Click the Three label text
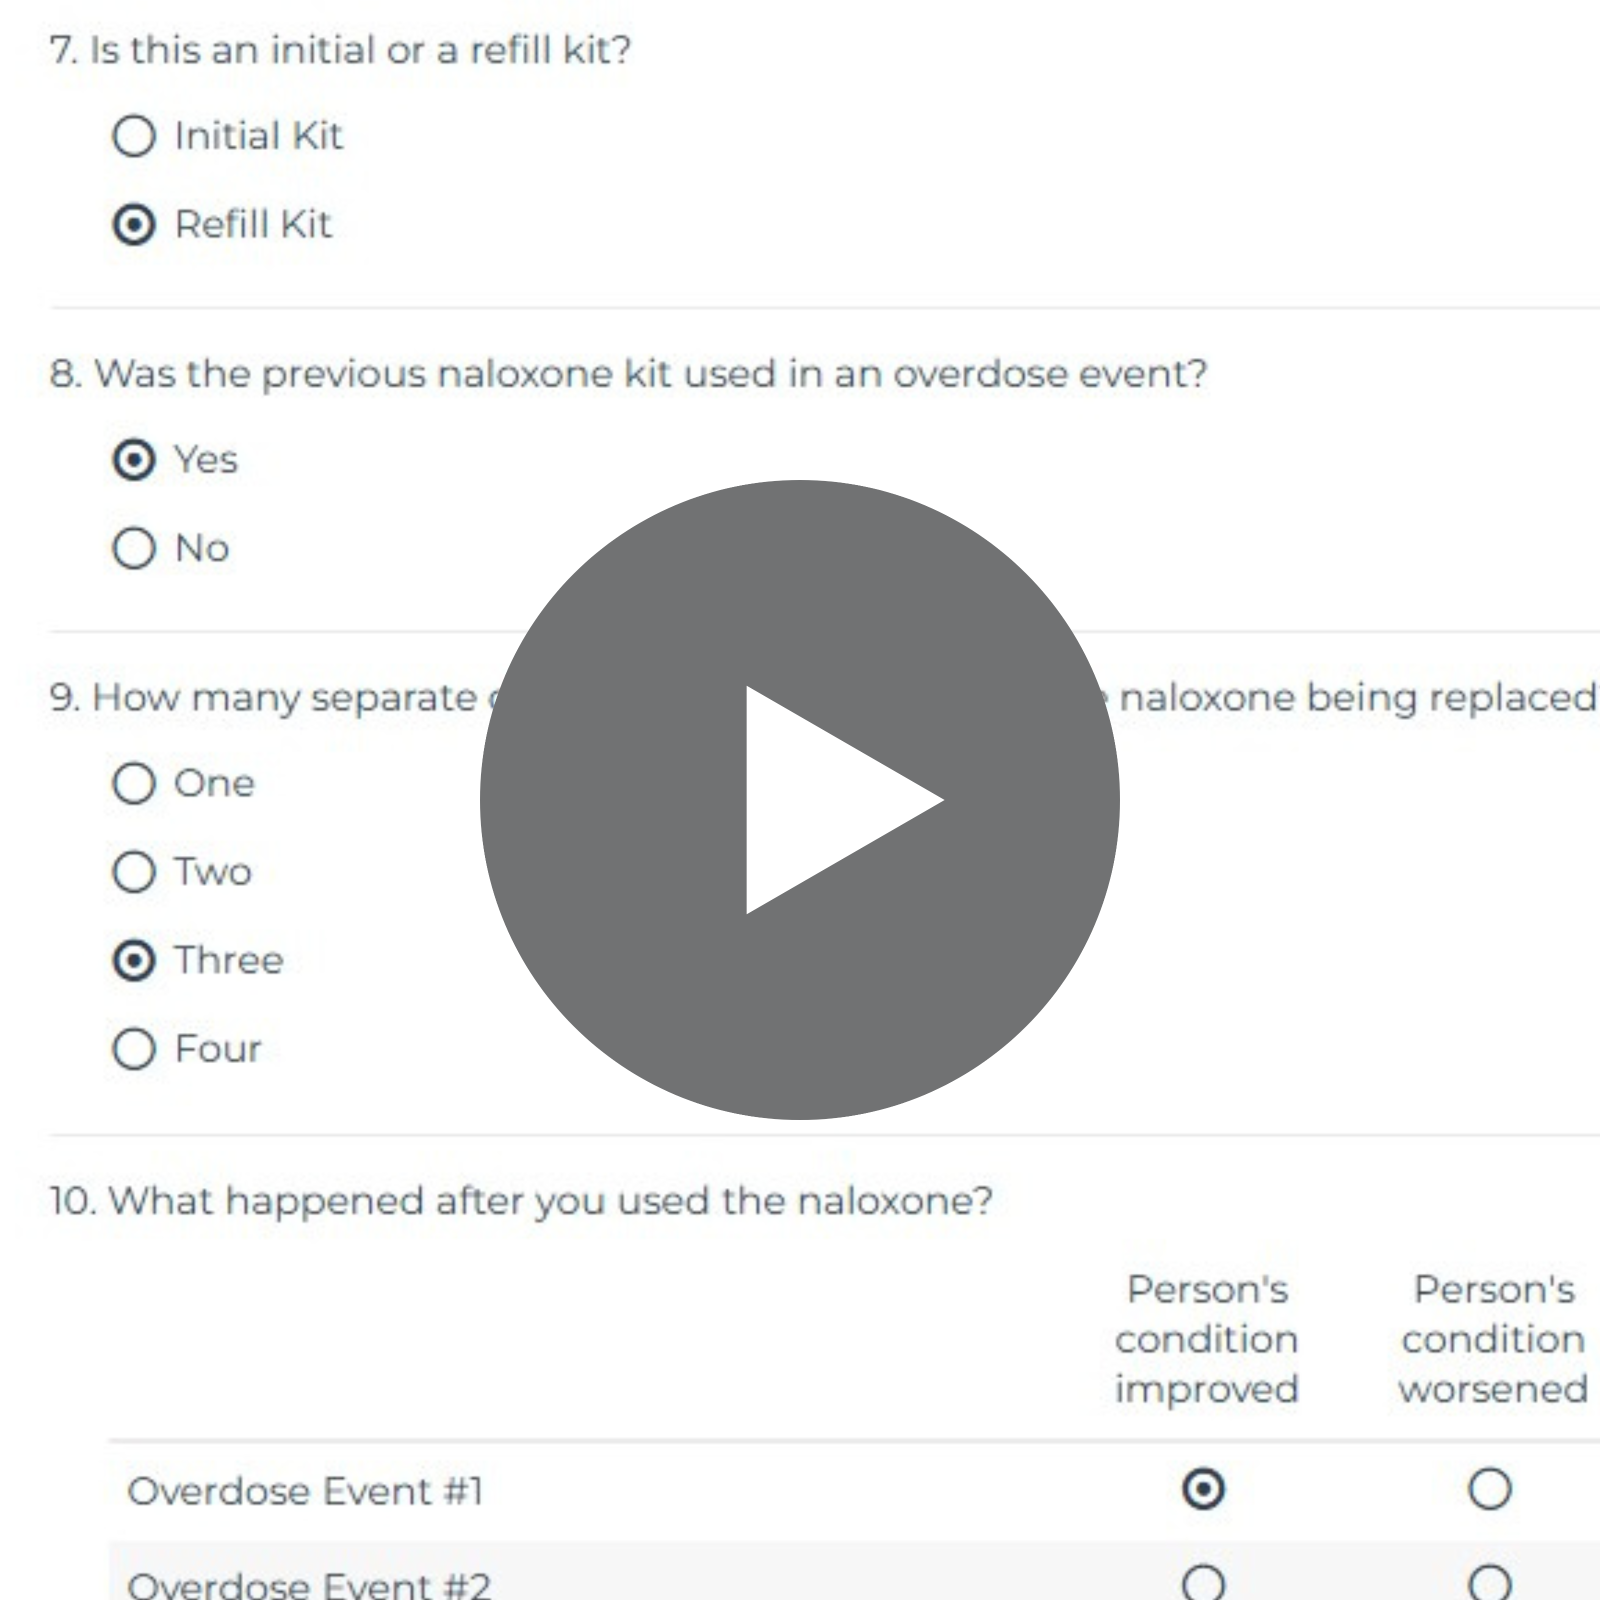The height and width of the screenshot is (1600, 1600). tap(229, 960)
